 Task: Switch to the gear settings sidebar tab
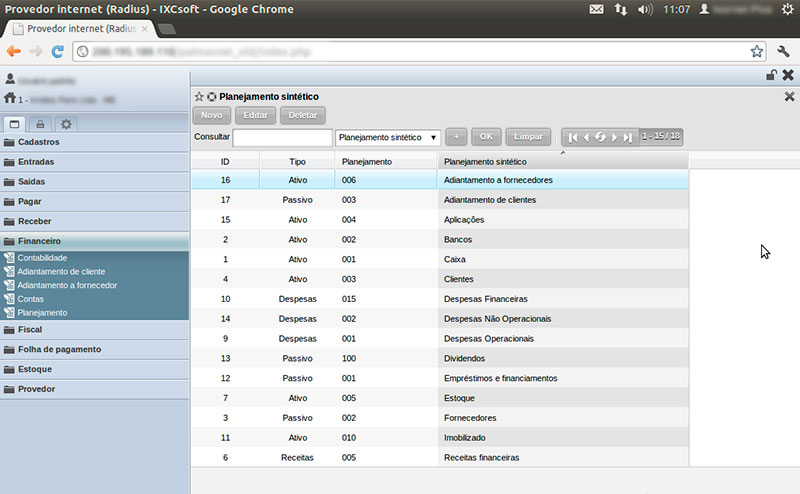pyautogui.click(x=66, y=124)
